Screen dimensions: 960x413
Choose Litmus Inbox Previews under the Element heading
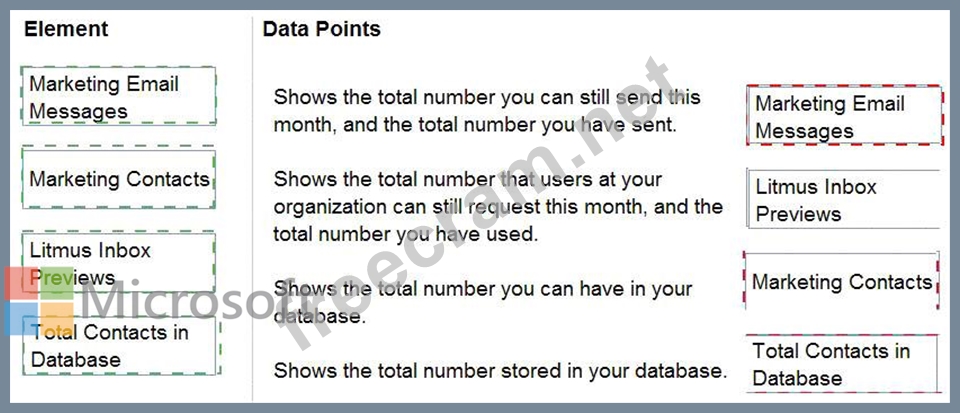point(118,263)
